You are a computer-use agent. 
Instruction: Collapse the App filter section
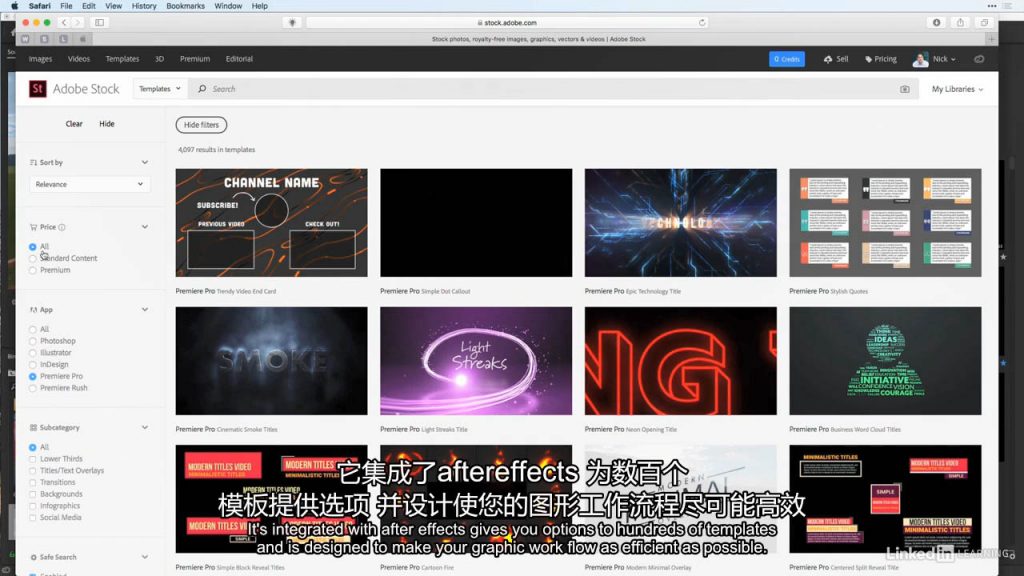point(145,310)
